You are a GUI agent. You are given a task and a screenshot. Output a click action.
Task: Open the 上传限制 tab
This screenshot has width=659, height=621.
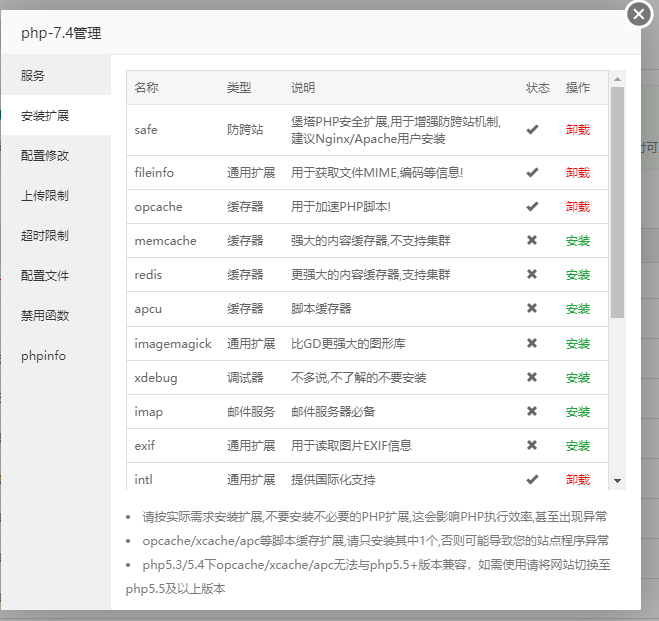tap(56, 195)
